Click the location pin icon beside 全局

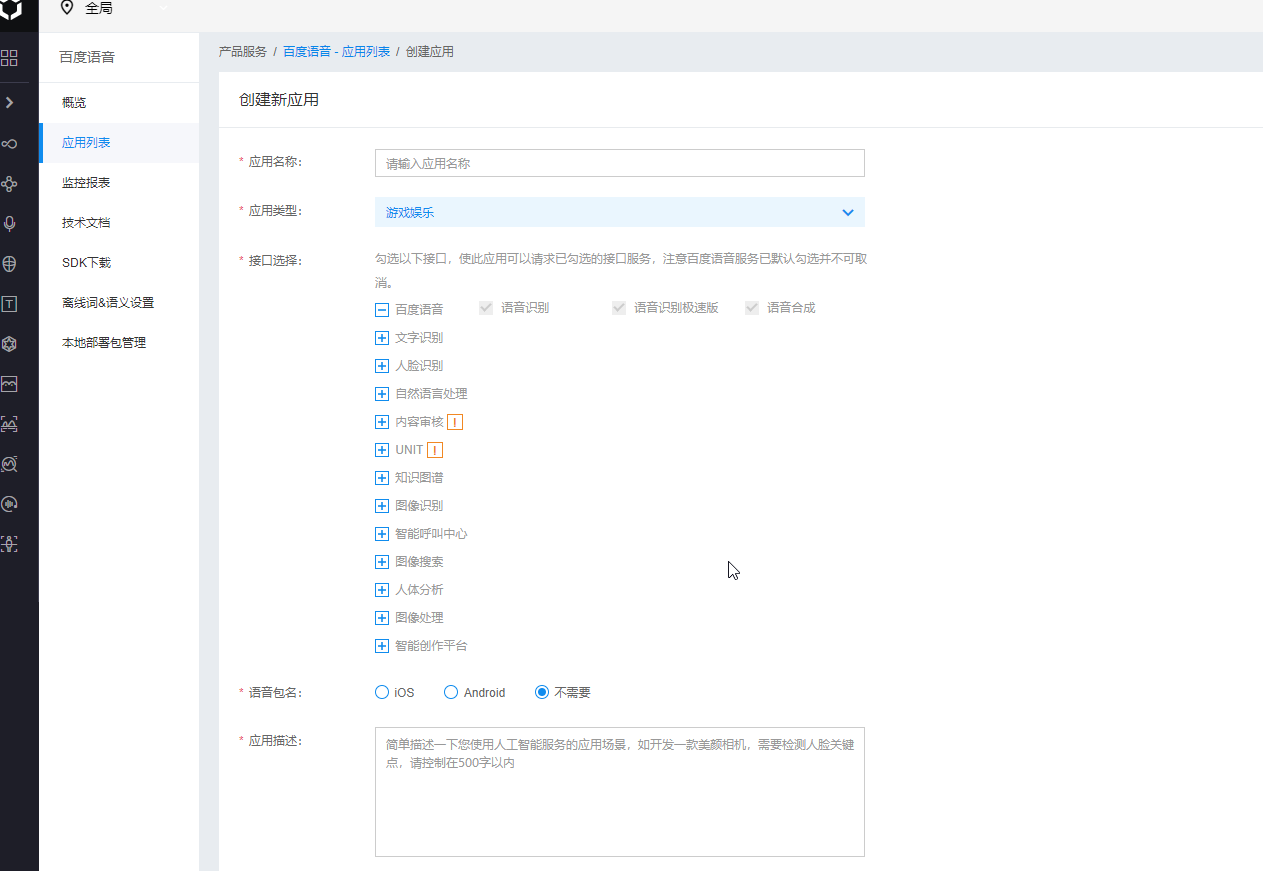67,8
